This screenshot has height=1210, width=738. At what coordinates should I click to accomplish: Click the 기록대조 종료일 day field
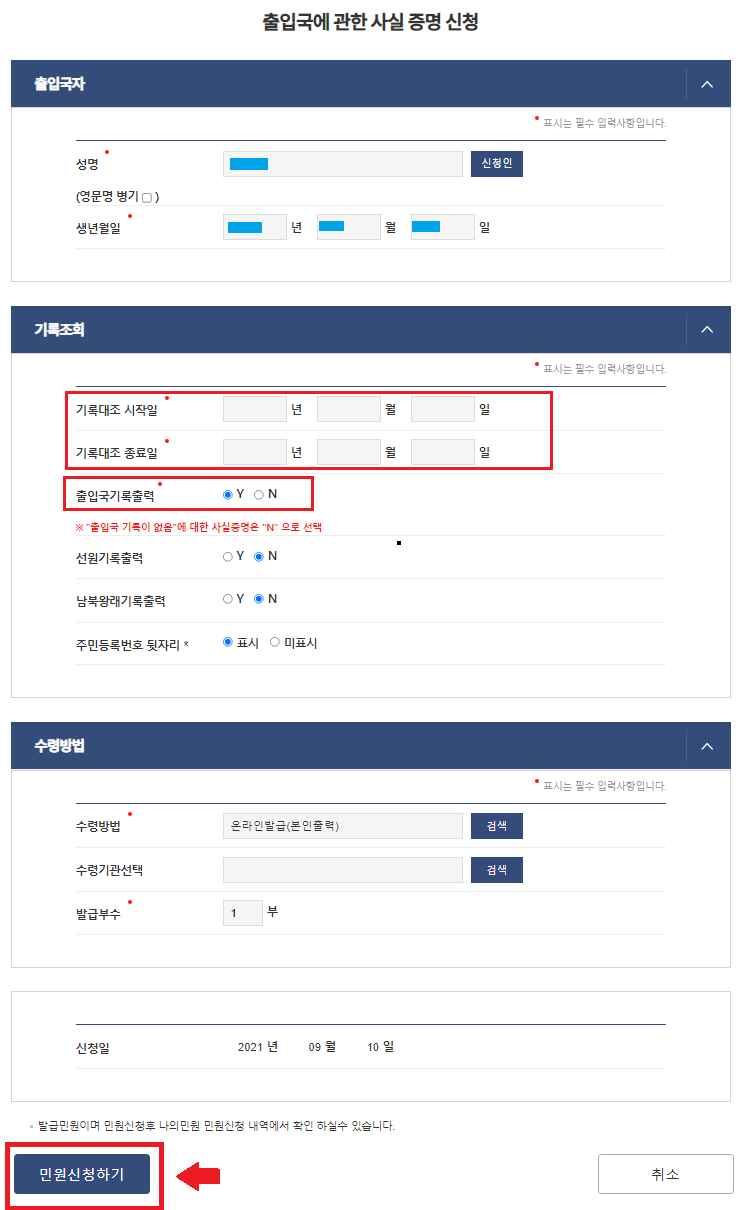pyautogui.click(x=443, y=452)
